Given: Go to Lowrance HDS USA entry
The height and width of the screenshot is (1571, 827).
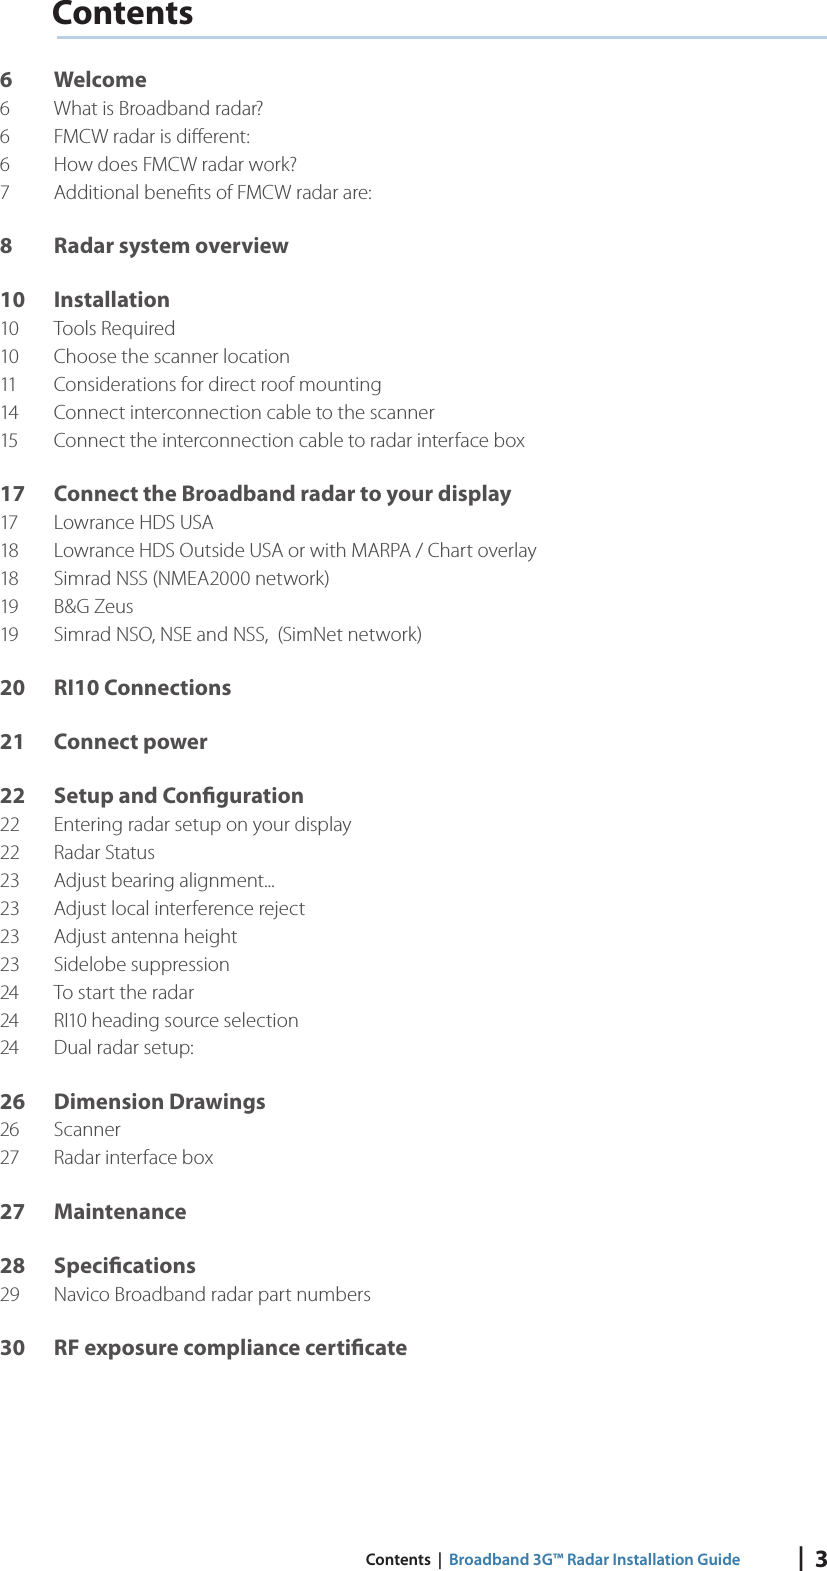Looking at the screenshot, I should [133, 522].
